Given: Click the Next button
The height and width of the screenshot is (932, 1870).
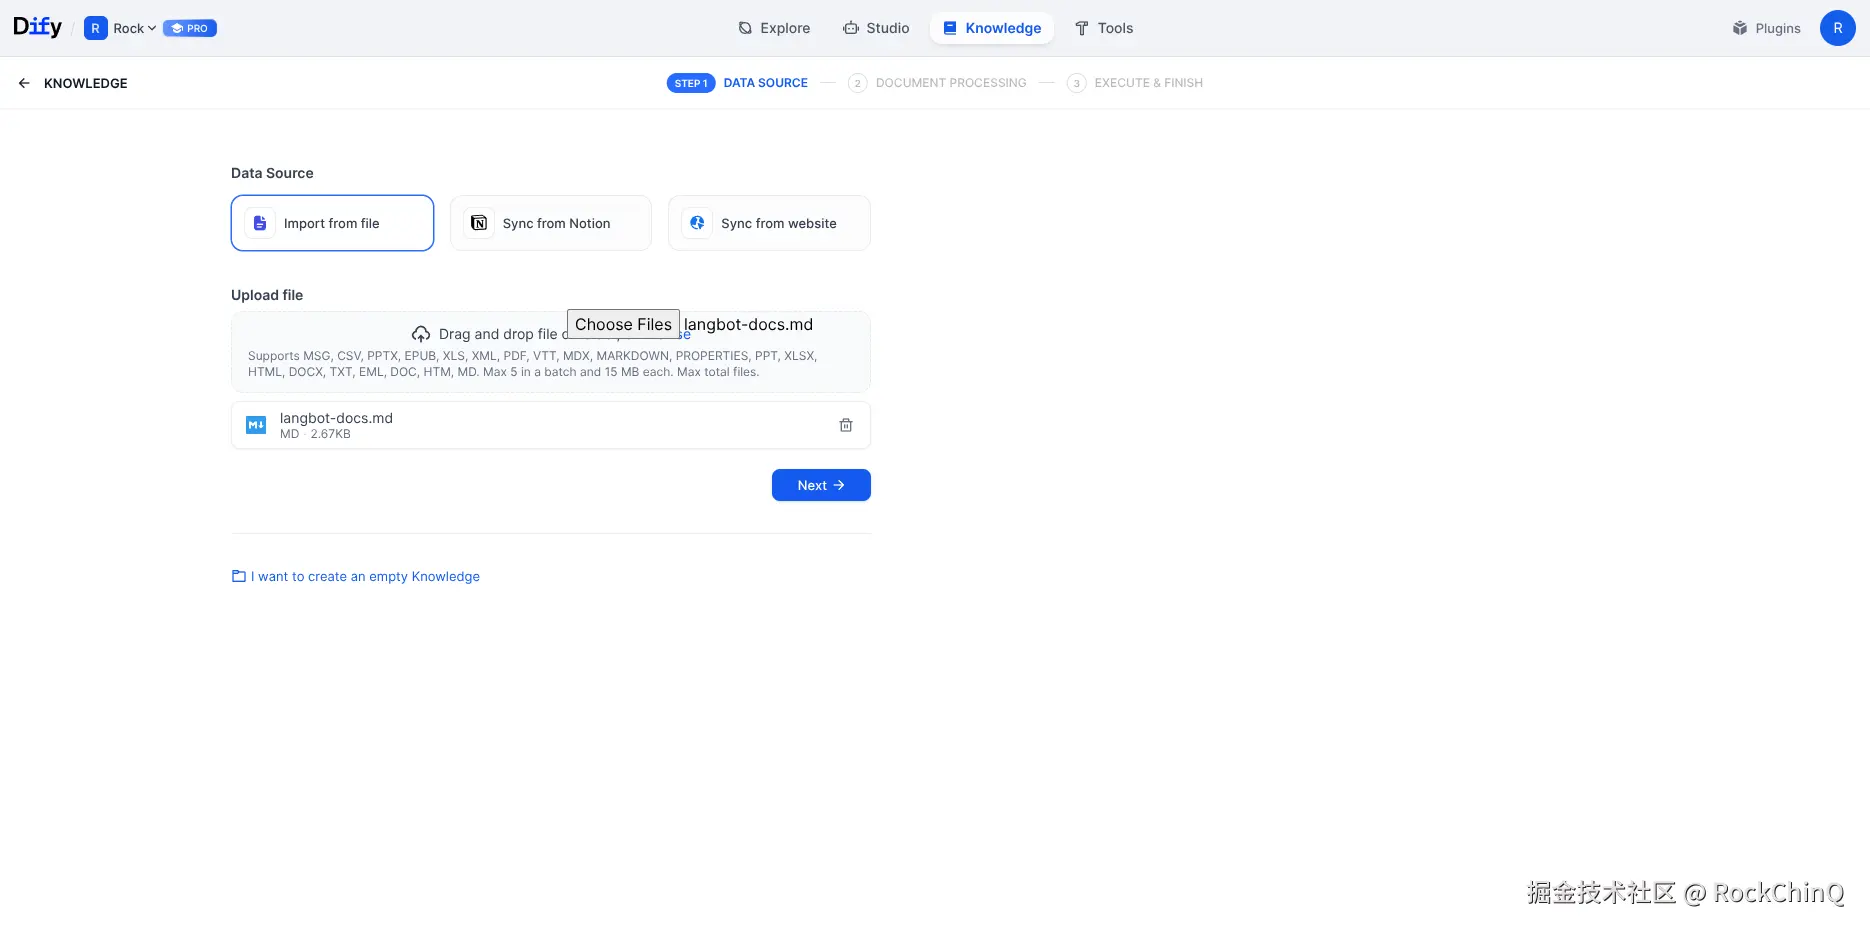Looking at the screenshot, I should tap(821, 485).
